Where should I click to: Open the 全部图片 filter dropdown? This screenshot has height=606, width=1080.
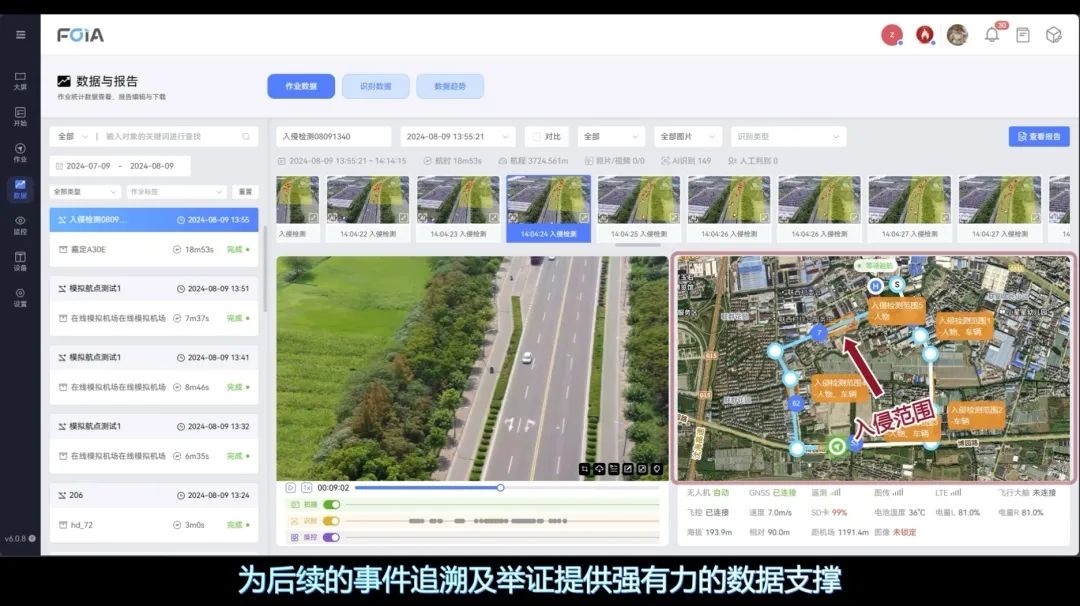click(688, 137)
